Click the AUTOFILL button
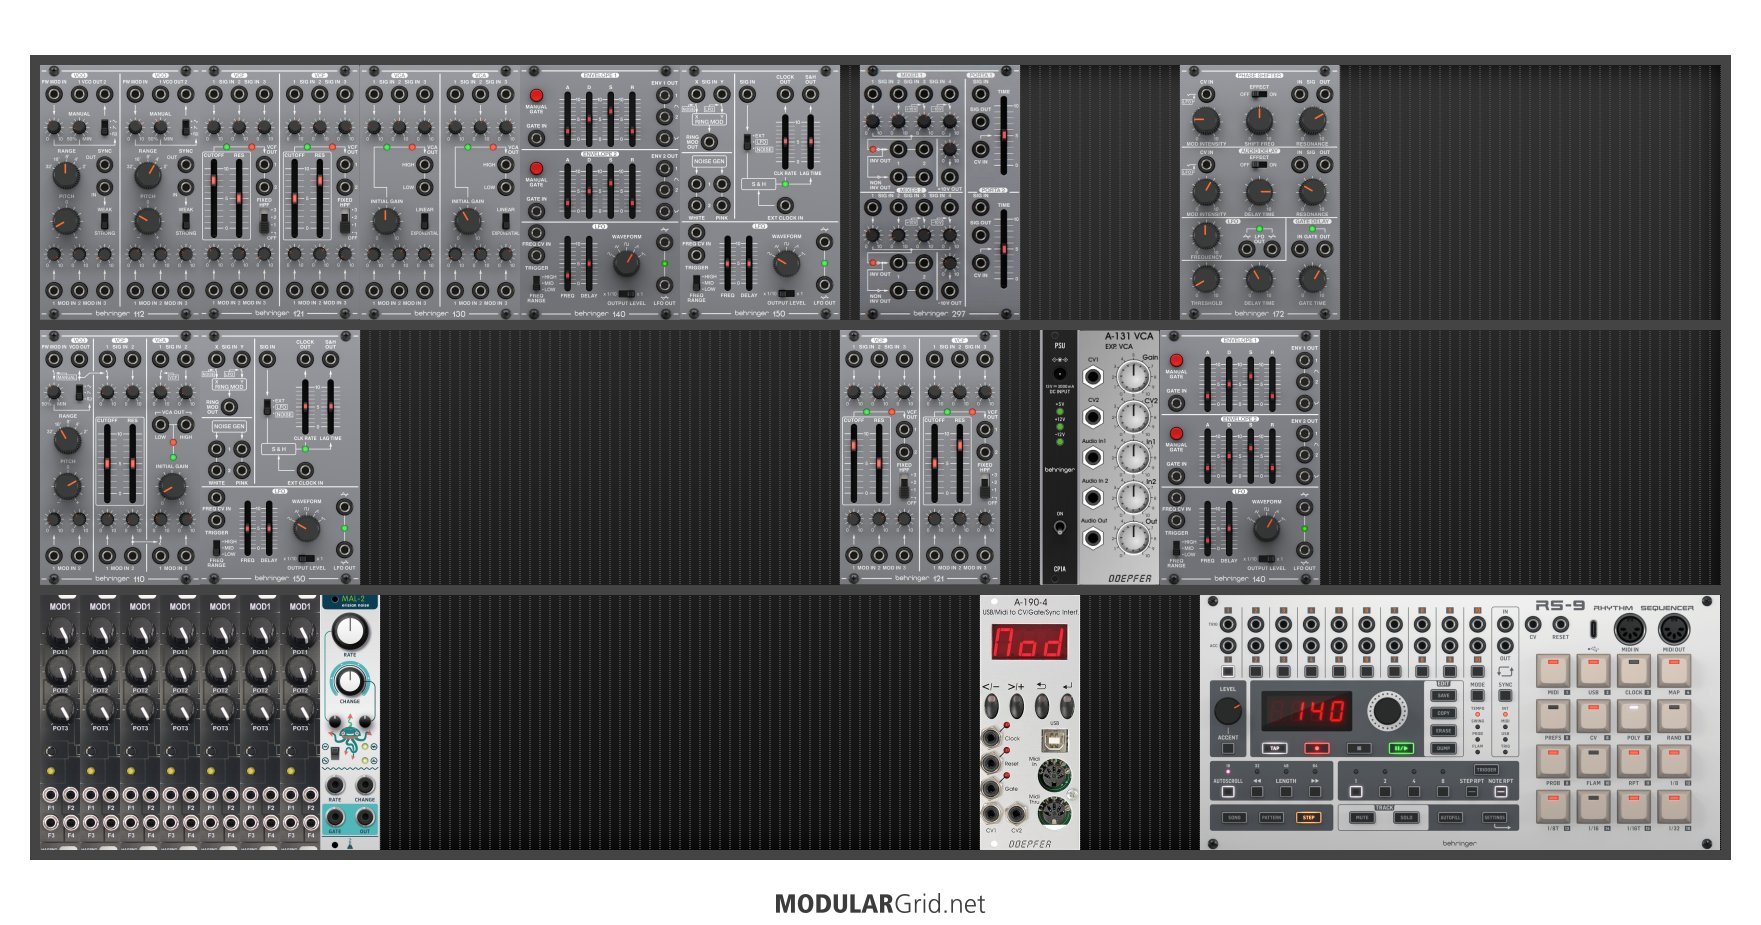 tap(1450, 817)
